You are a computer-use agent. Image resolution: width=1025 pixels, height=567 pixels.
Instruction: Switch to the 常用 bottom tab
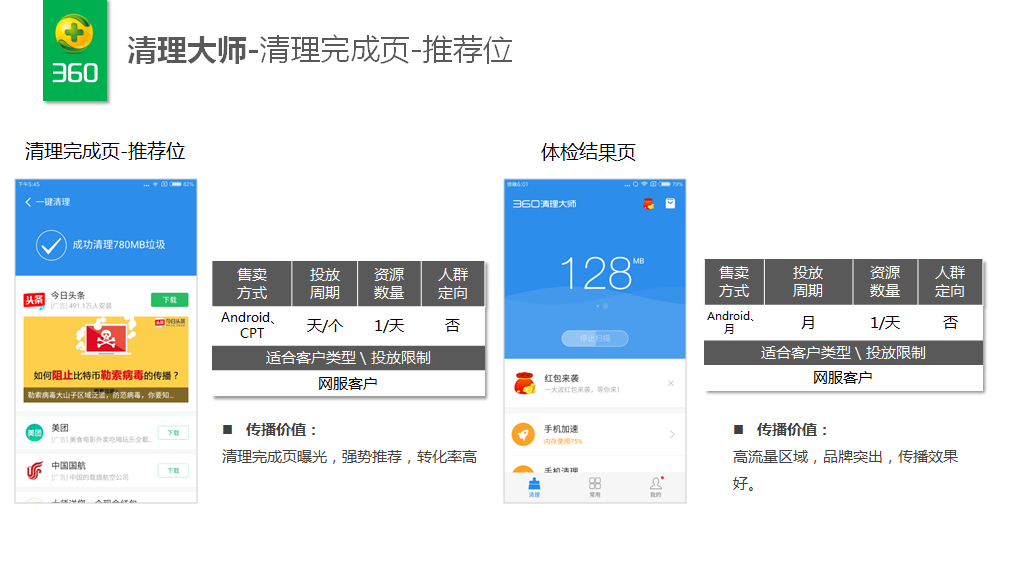[595, 487]
